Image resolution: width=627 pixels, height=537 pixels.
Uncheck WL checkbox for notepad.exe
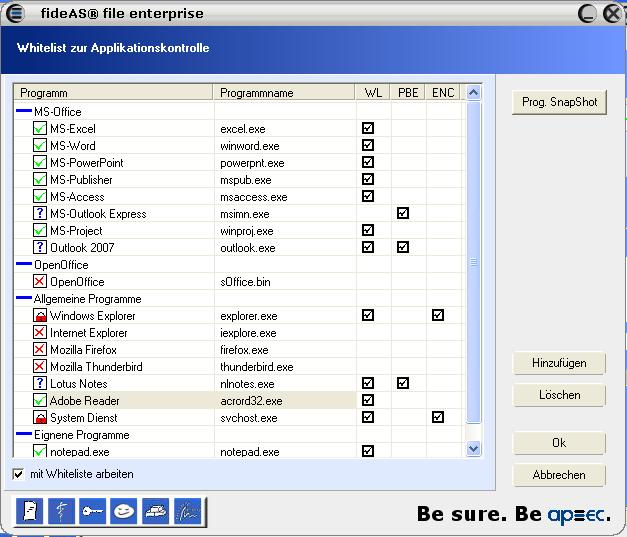368,451
